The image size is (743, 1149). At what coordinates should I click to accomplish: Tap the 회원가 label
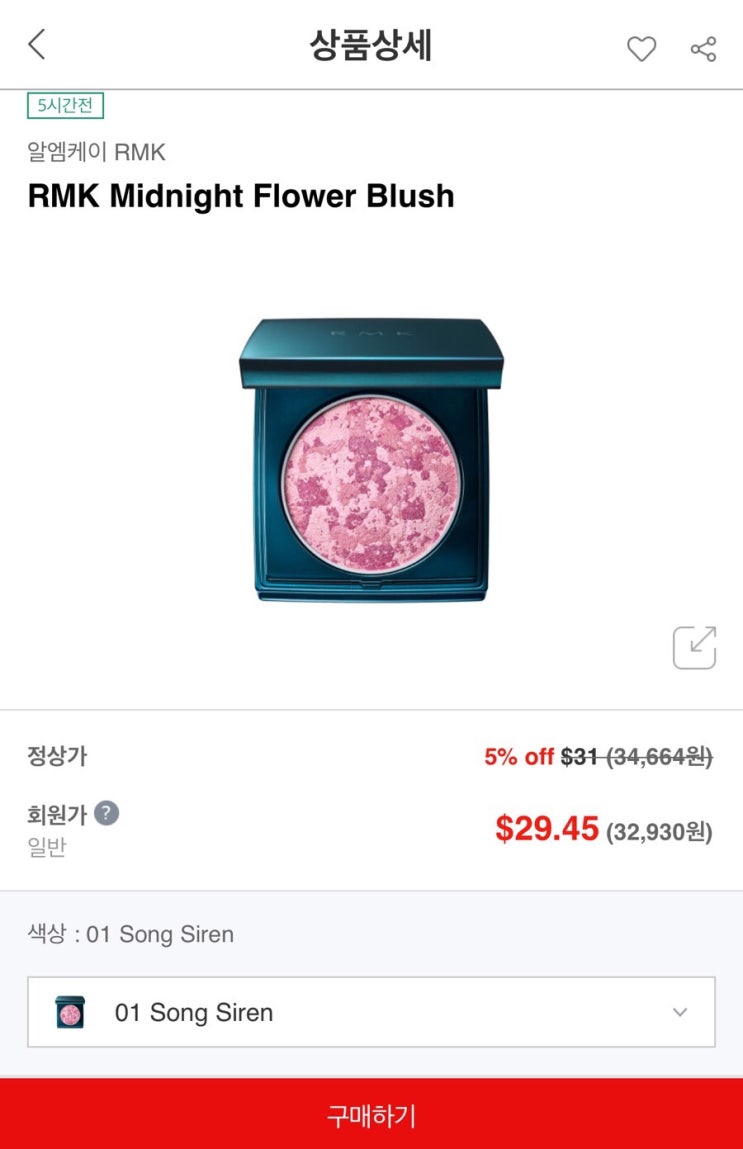[57, 814]
